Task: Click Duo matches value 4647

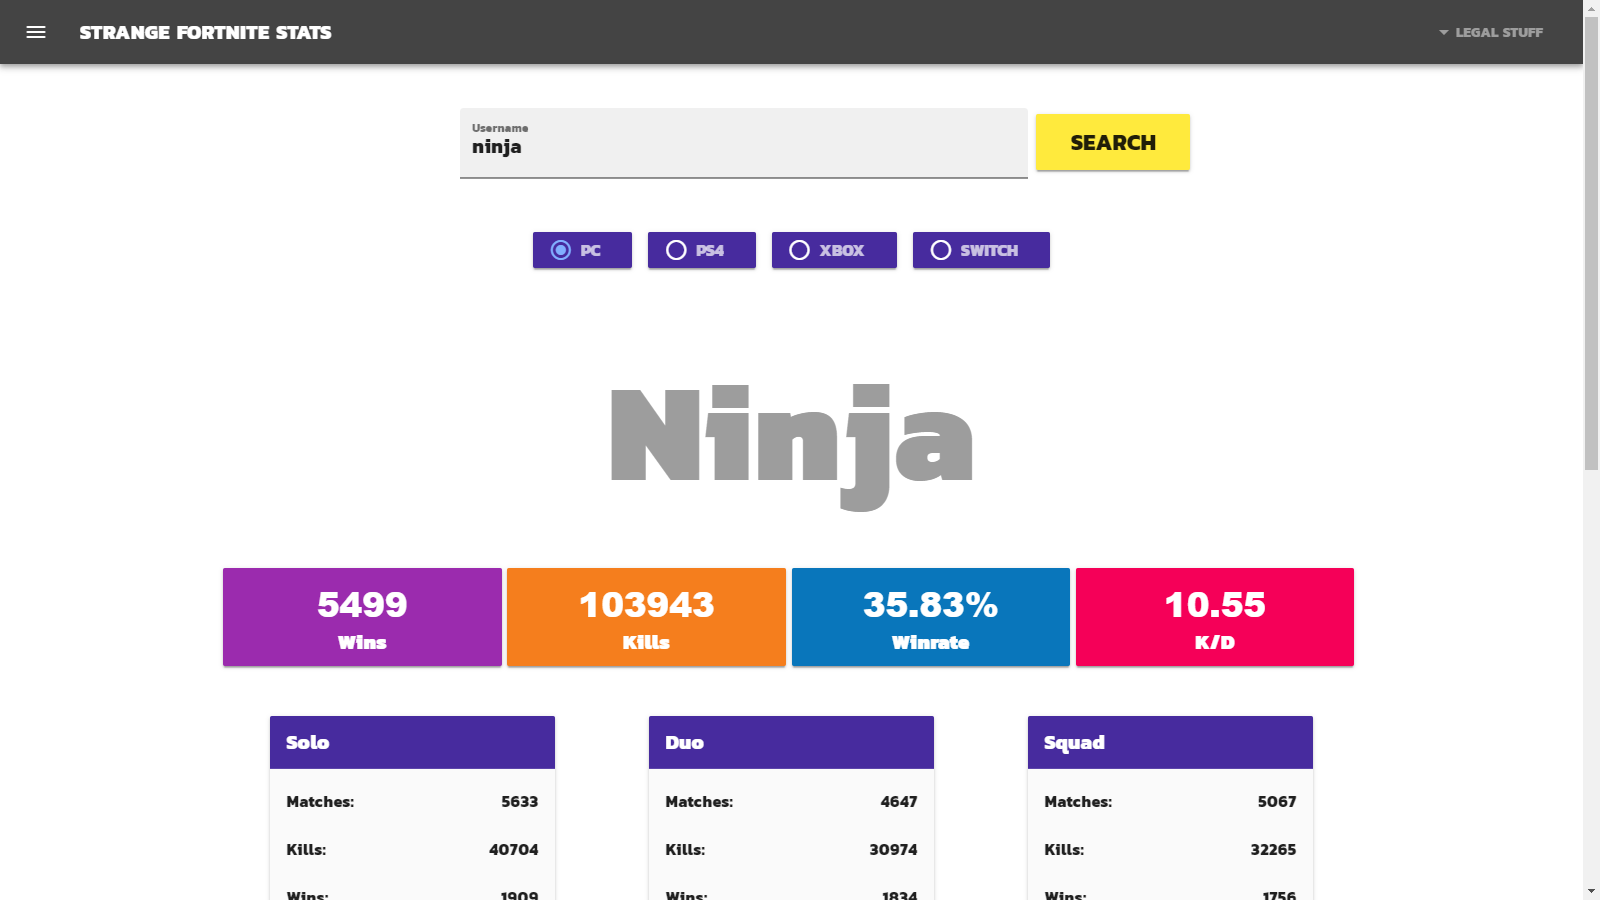Action: pyautogui.click(x=898, y=802)
